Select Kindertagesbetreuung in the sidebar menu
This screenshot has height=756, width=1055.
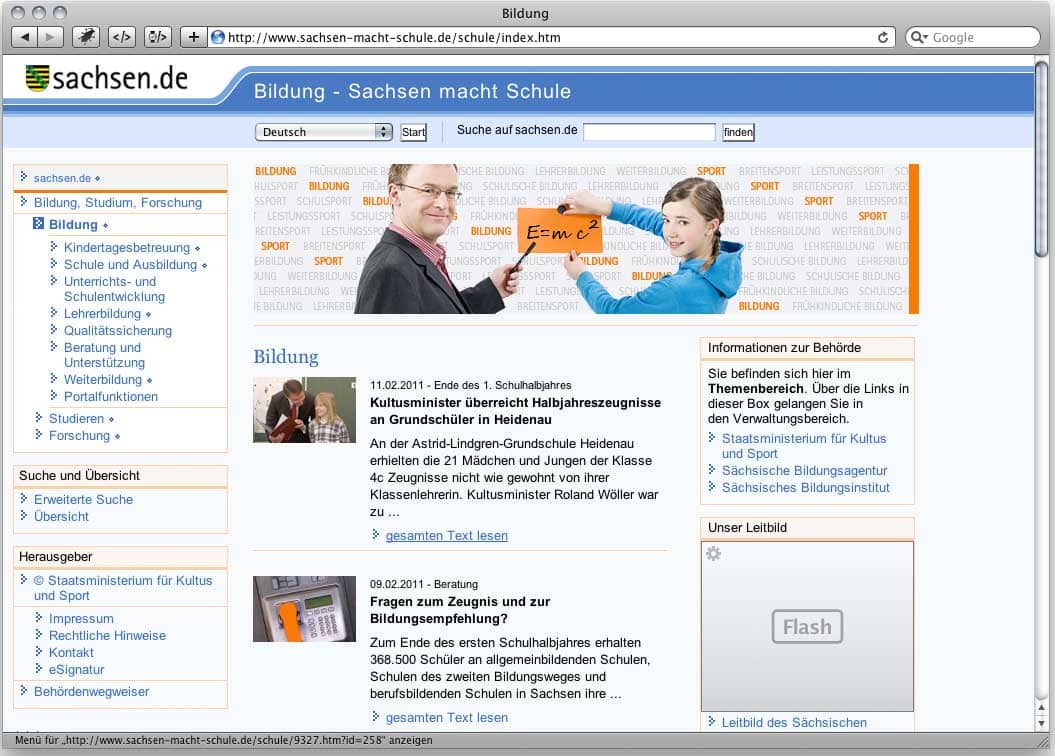pyautogui.click(x=126, y=247)
